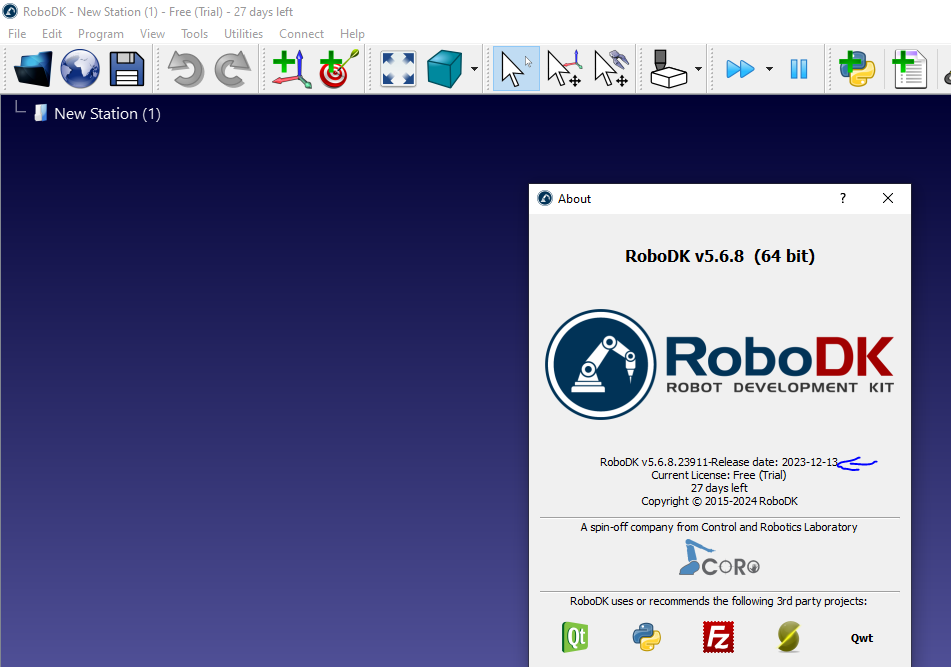Open a file with the folder icon

coord(33,69)
